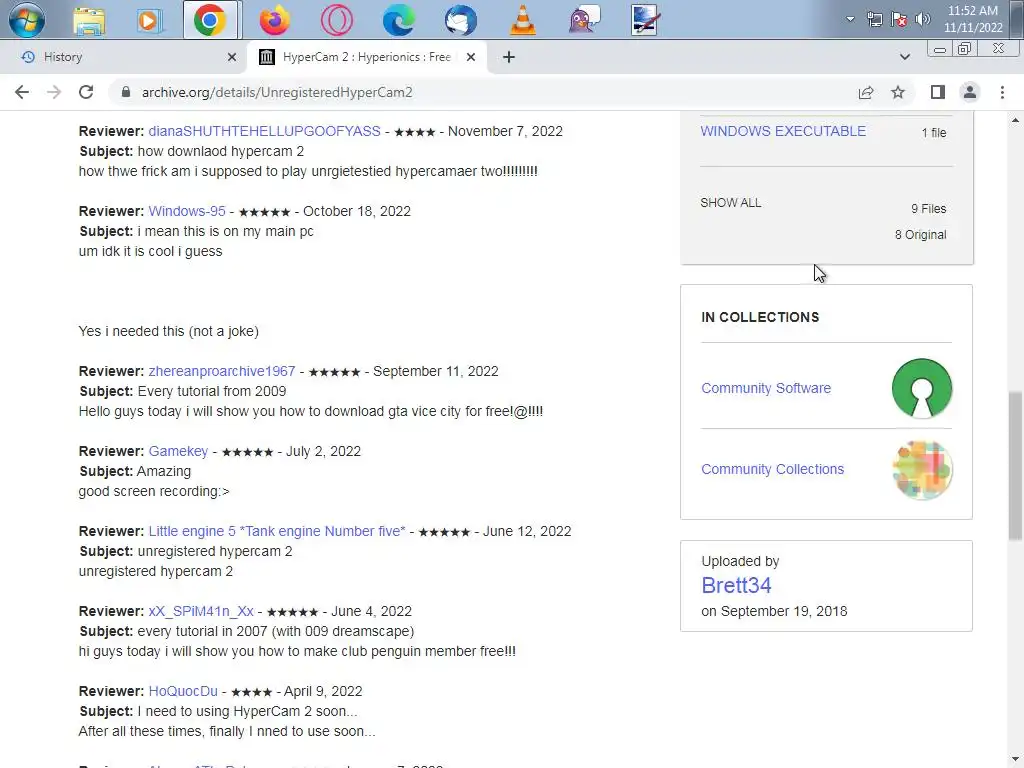Launch VLC media player from the taskbar
1024x768 pixels.
point(522,20)
